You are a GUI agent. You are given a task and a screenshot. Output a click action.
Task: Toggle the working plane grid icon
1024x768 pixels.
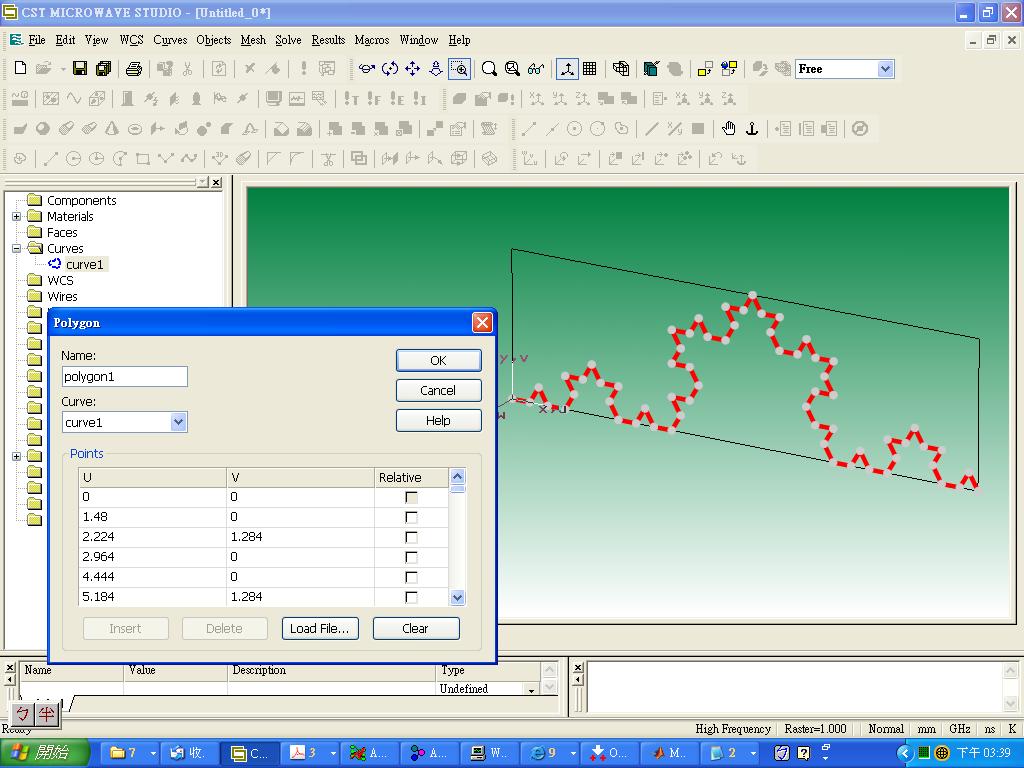point(589,68)
